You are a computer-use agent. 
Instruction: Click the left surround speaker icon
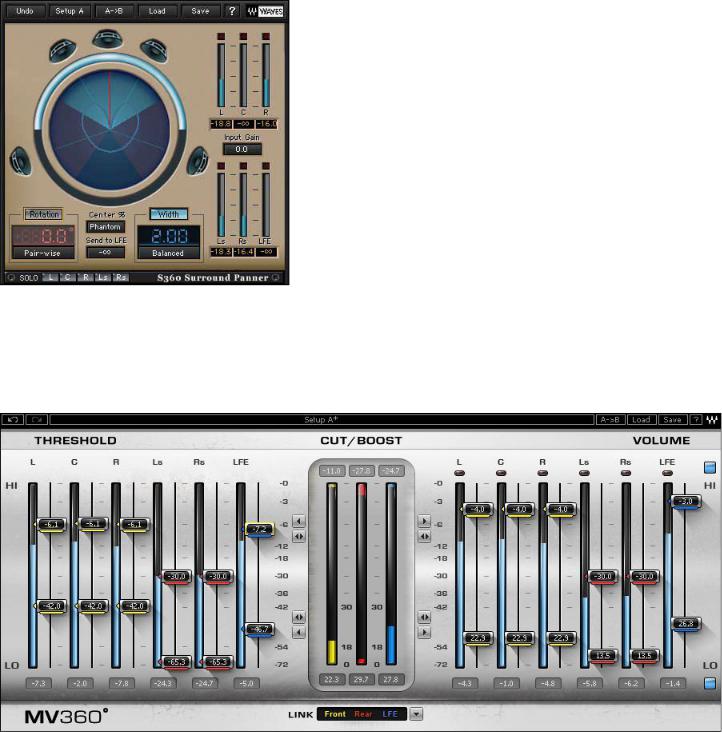tap(21, 161)
